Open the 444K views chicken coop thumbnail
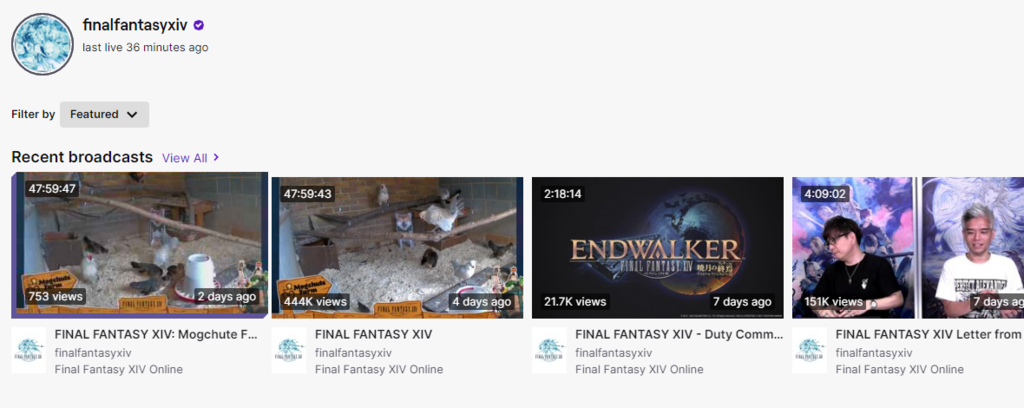 point(397,247)
